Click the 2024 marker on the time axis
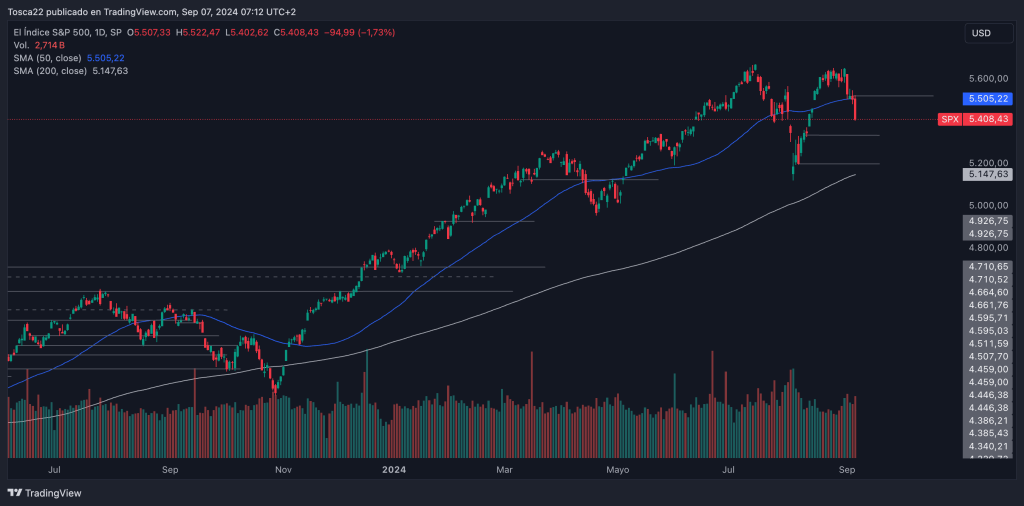1024x506 pixels. [394, 468]
